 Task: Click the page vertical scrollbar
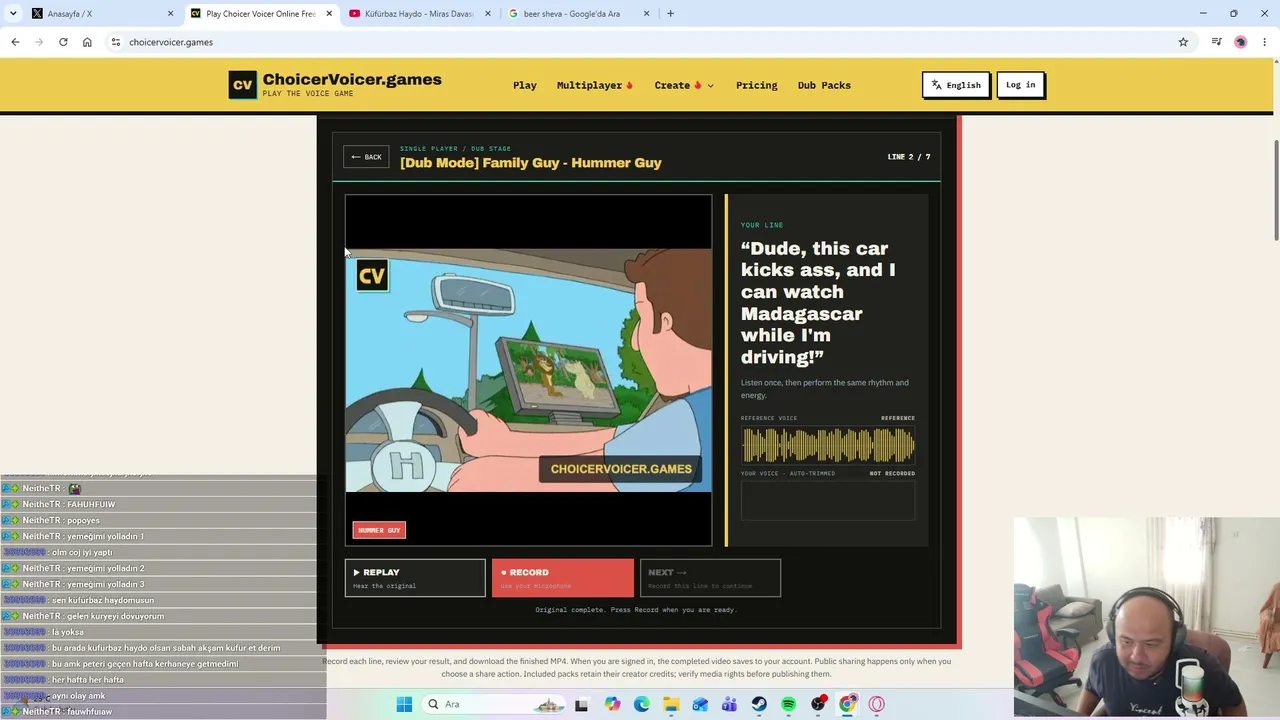[x=1276, y=190]
